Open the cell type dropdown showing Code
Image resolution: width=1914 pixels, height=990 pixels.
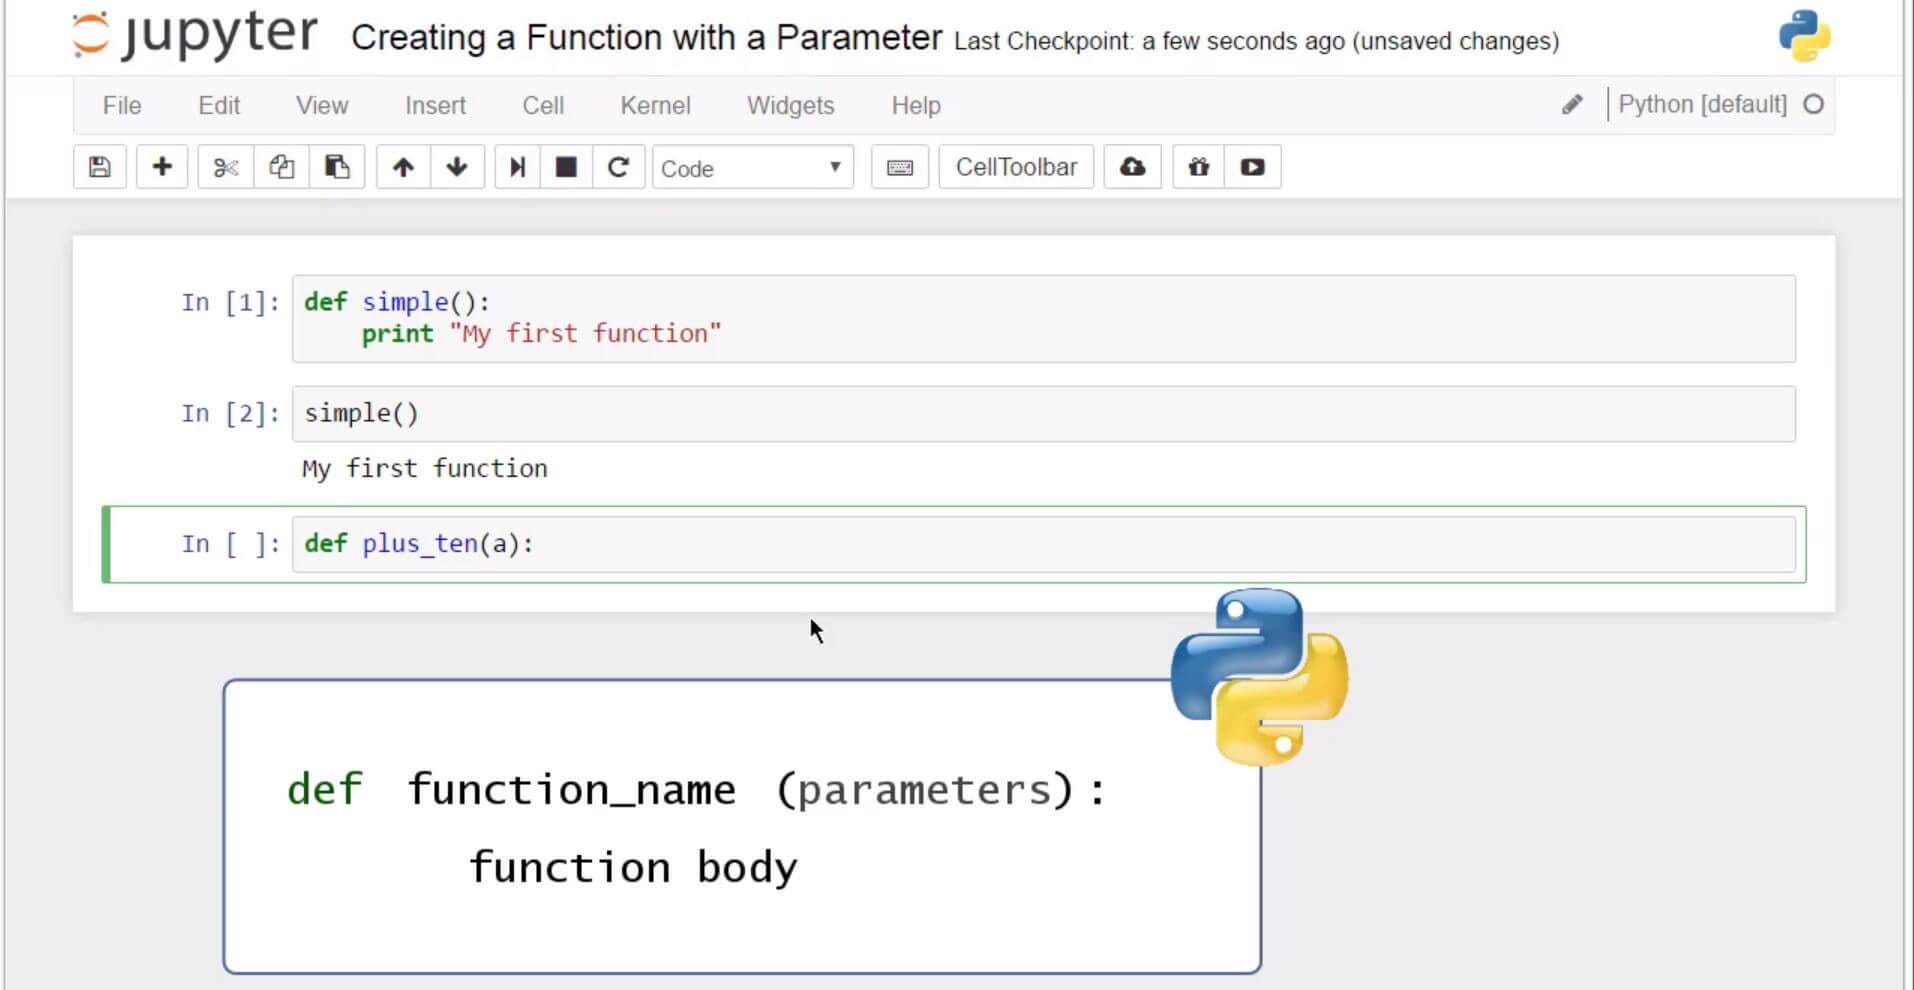tap(752, 167)
